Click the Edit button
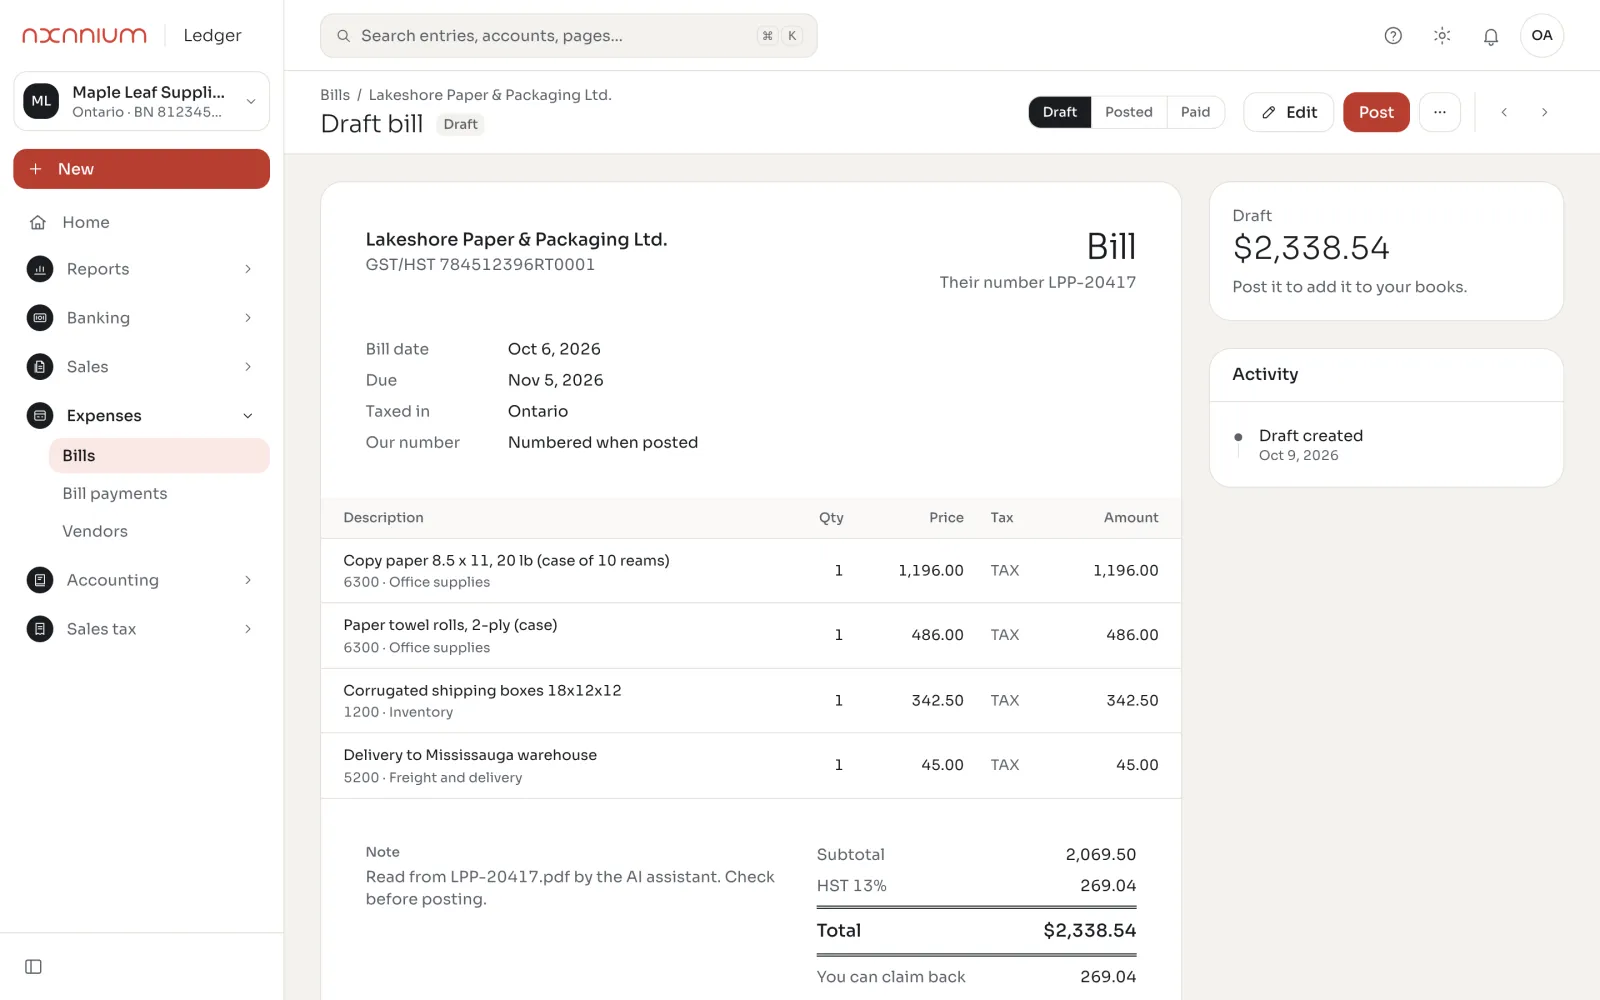The width and height of the screenshot is (1600, 1000). click(1289, 112)
